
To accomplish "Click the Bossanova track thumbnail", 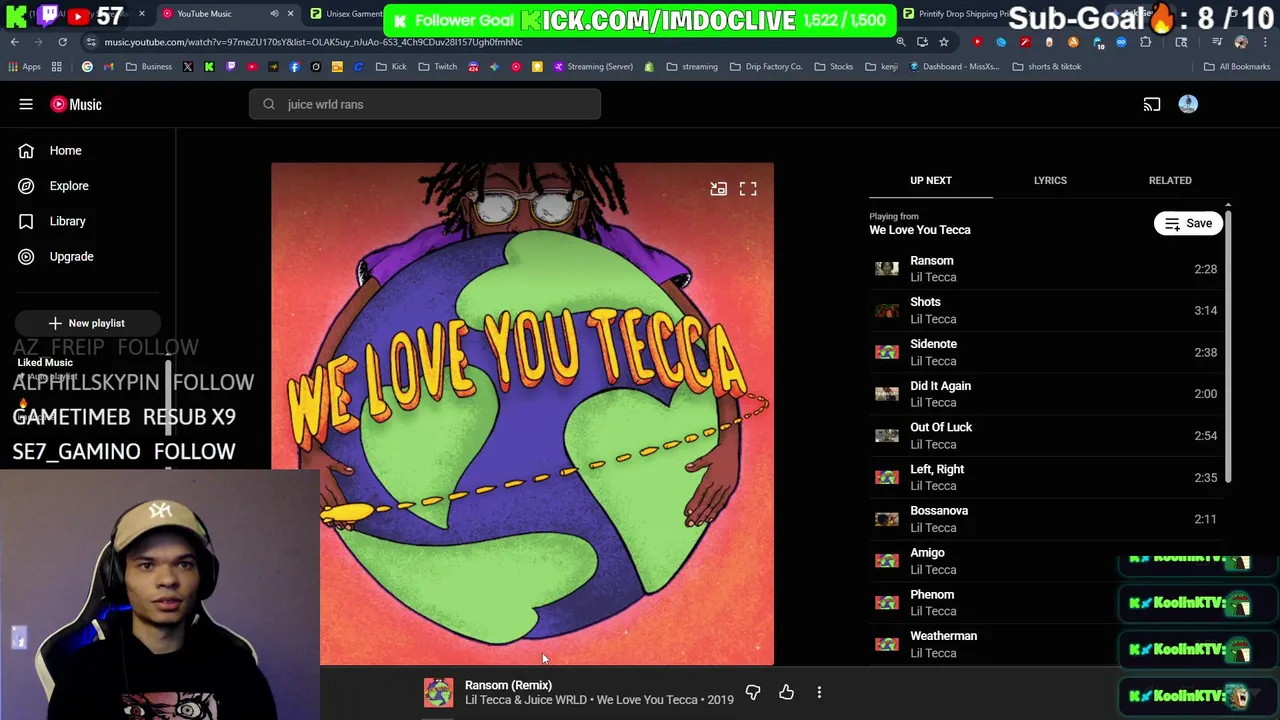I will pos(887,519).
